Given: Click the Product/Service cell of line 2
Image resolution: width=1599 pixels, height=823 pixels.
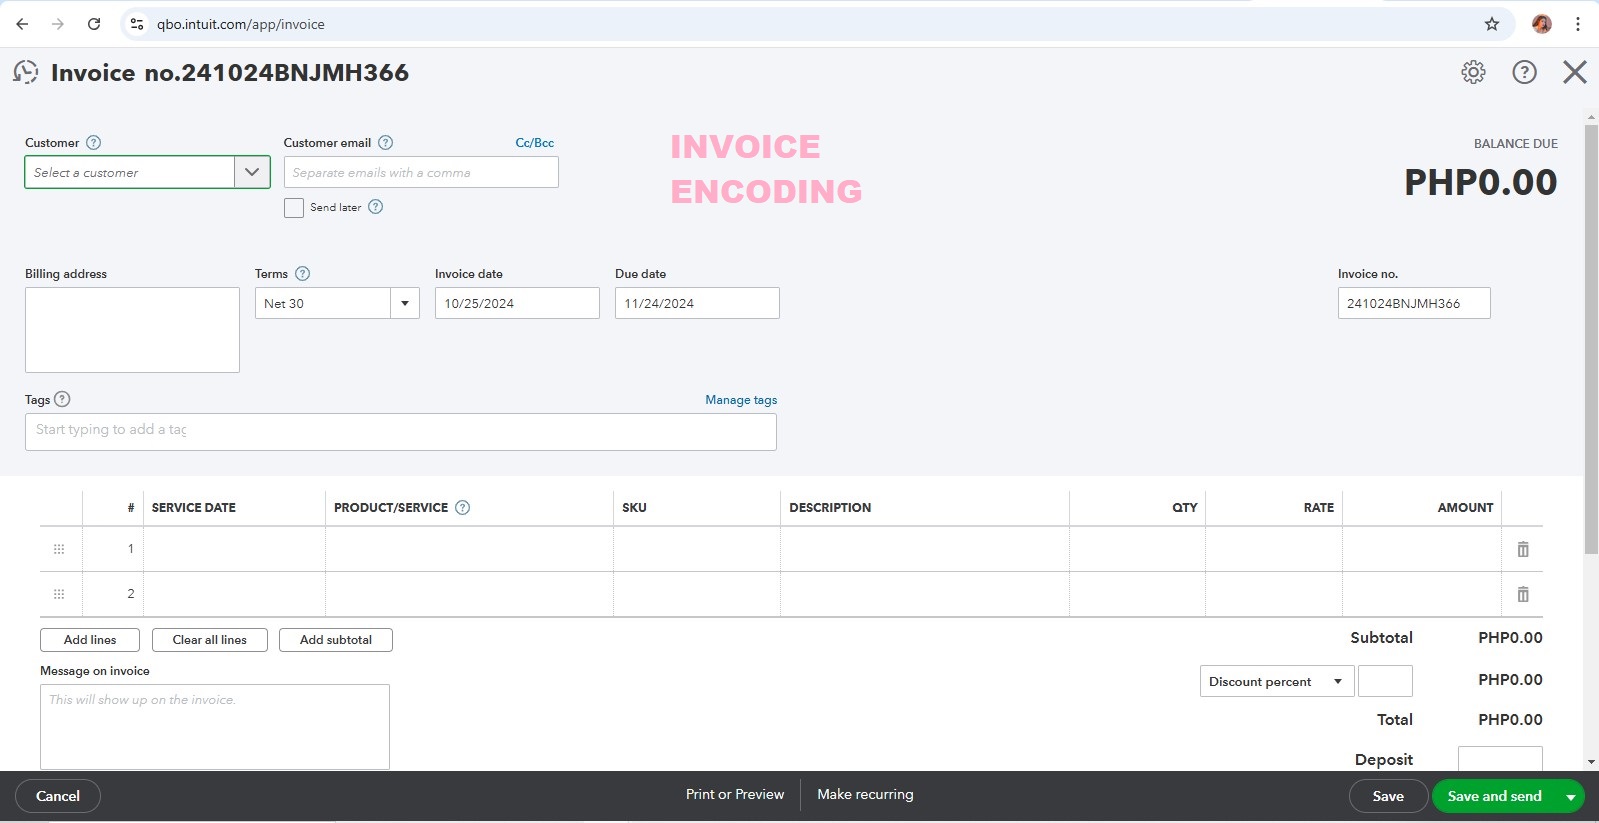Looking at the screenshot, I should 469,594.
